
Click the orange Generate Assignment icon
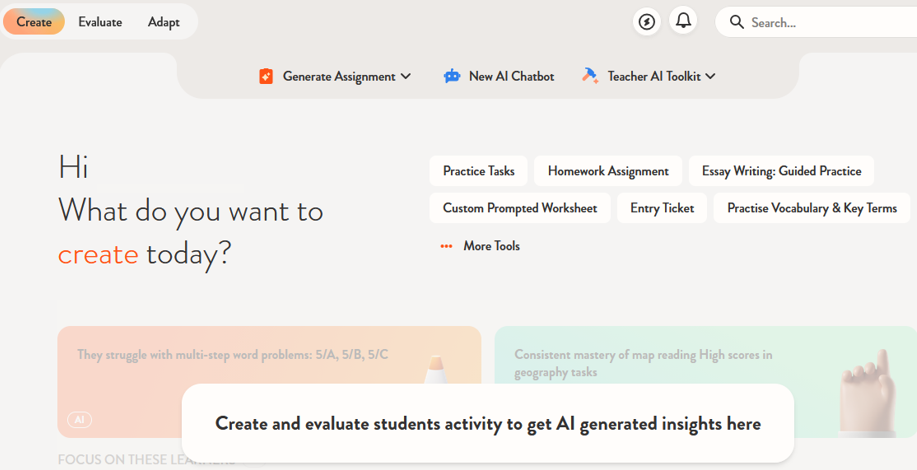click(x=266, y=76)
